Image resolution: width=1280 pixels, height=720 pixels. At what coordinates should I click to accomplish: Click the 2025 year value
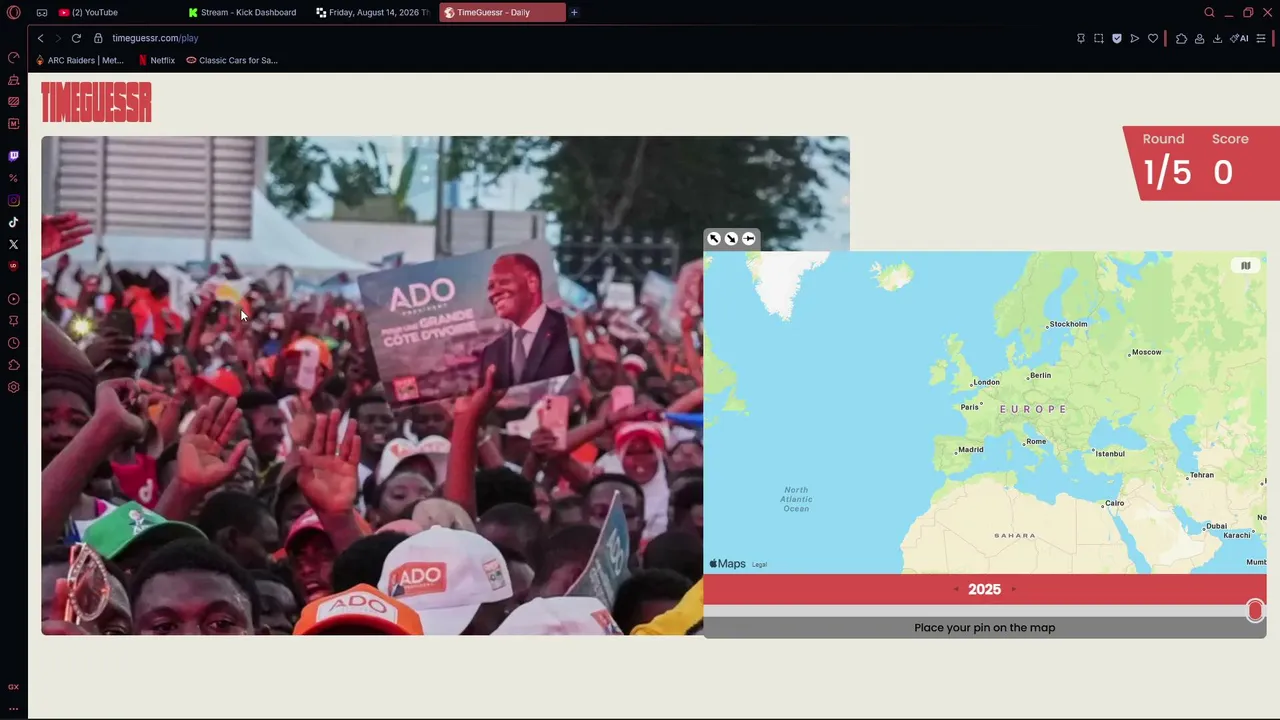pos(984,589)
